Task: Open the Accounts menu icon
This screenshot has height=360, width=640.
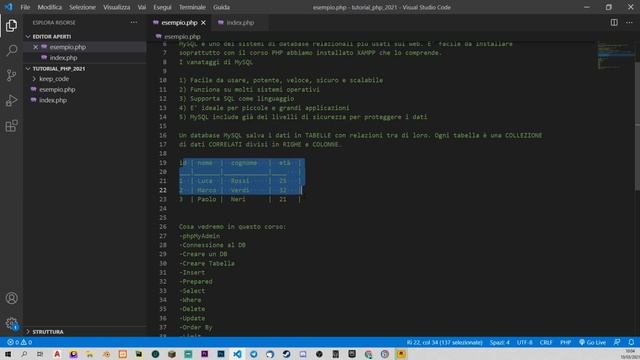Action: pos(11,298)
